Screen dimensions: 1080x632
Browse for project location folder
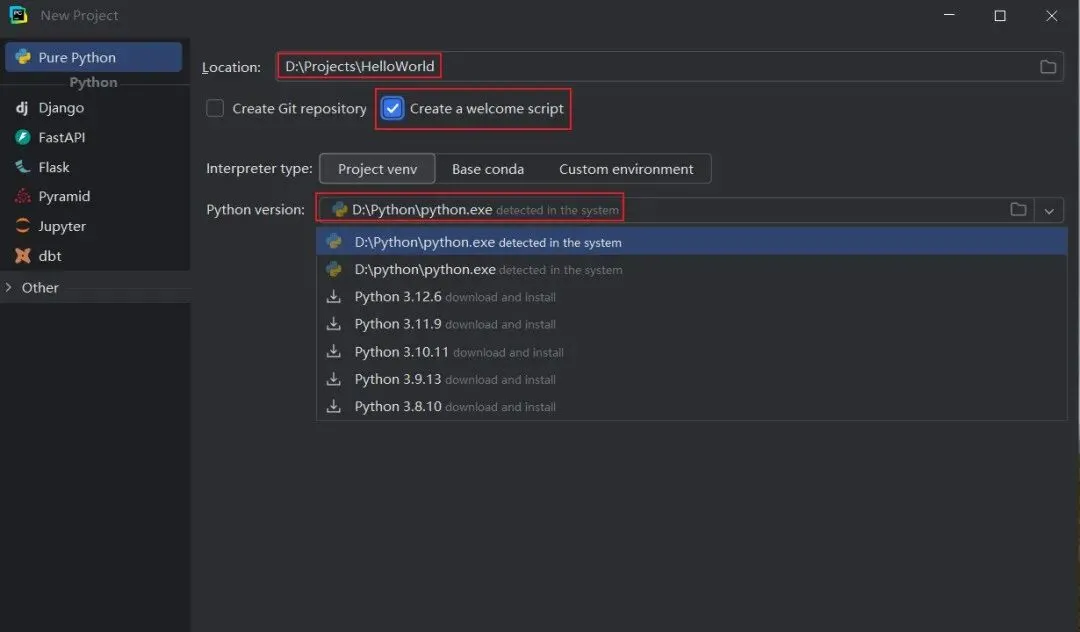[1048, 67]
